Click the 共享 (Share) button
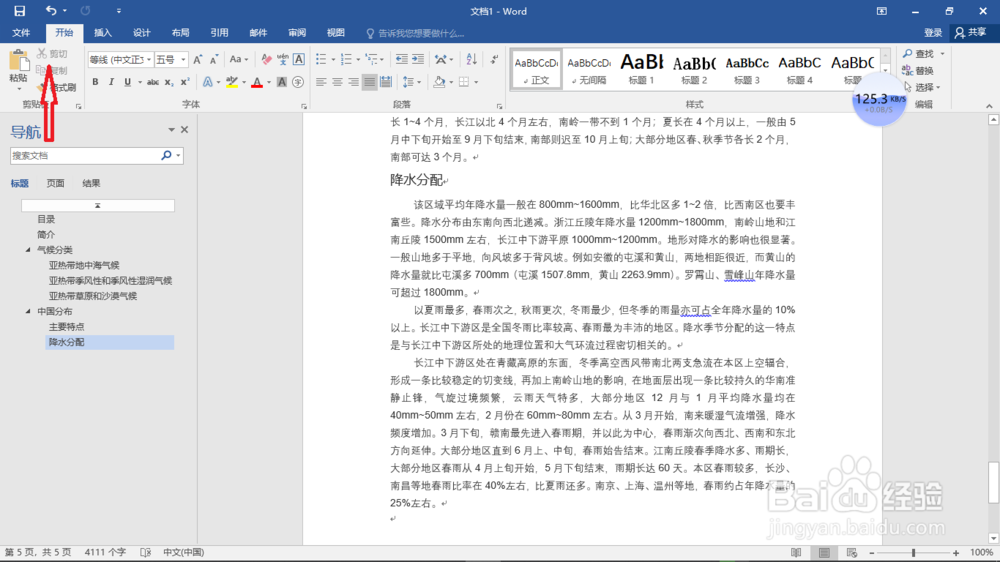 (x=971, y=33)
